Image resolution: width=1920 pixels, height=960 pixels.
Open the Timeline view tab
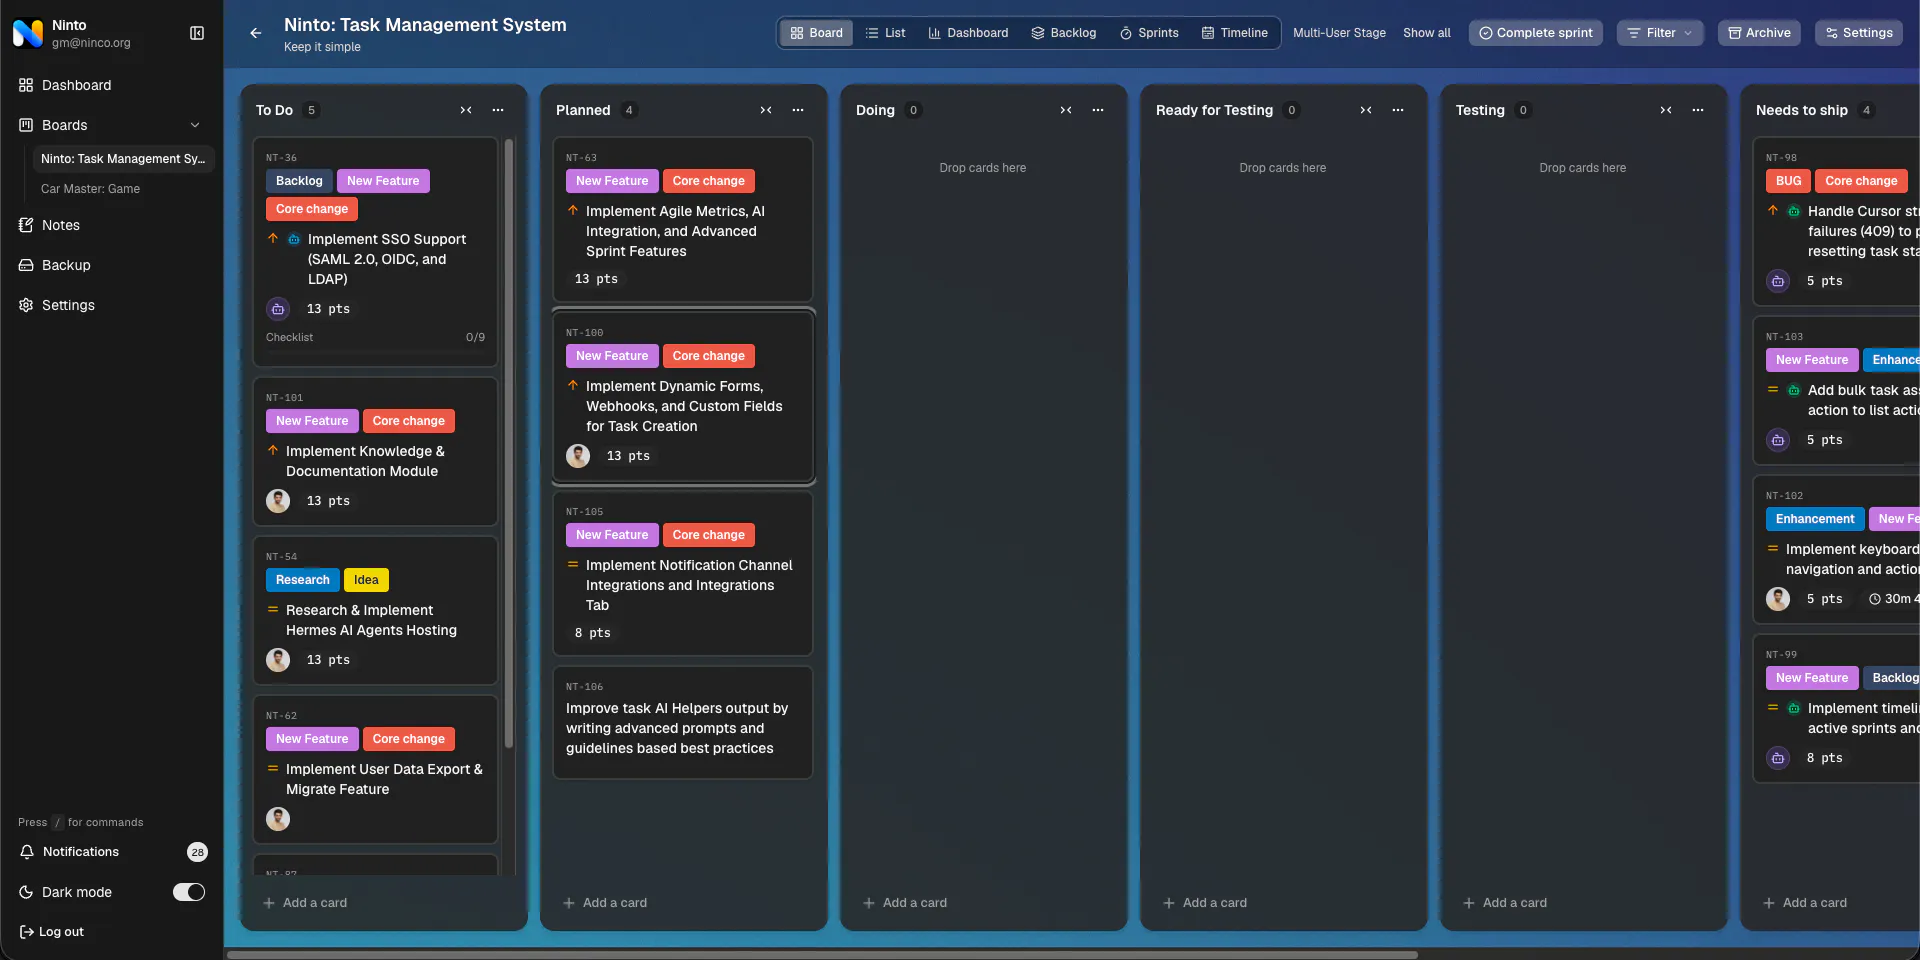tap(1235, 33)
